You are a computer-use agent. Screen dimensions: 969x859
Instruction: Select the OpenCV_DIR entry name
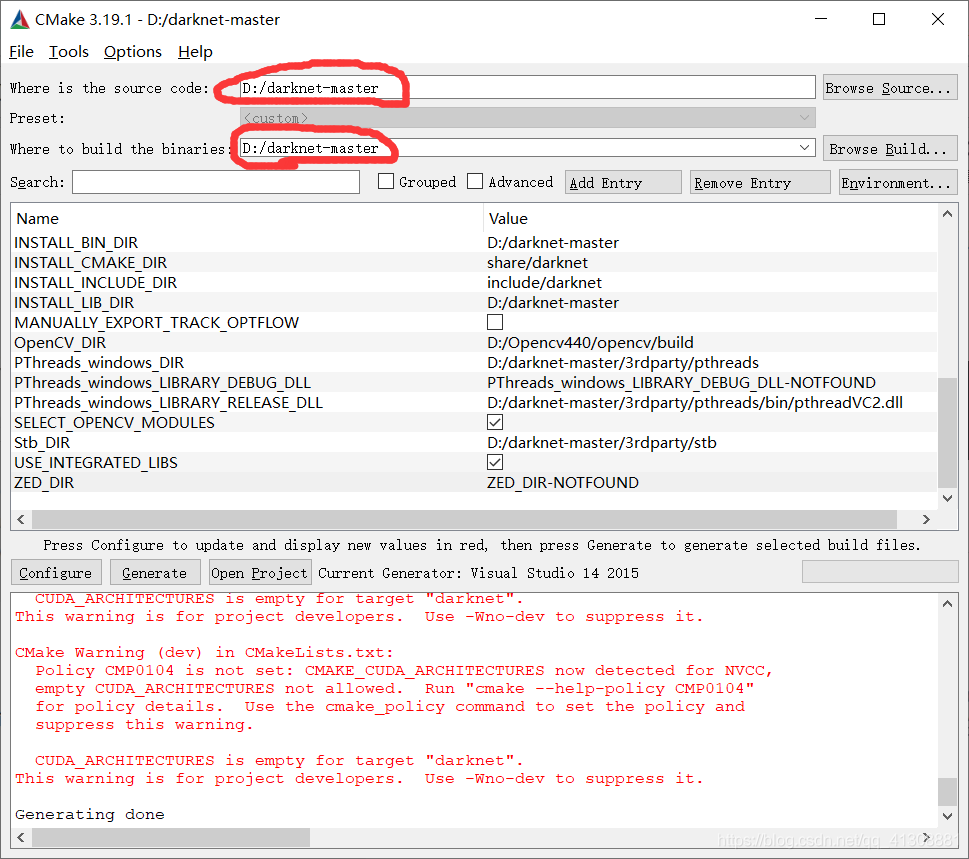(60, 342)
